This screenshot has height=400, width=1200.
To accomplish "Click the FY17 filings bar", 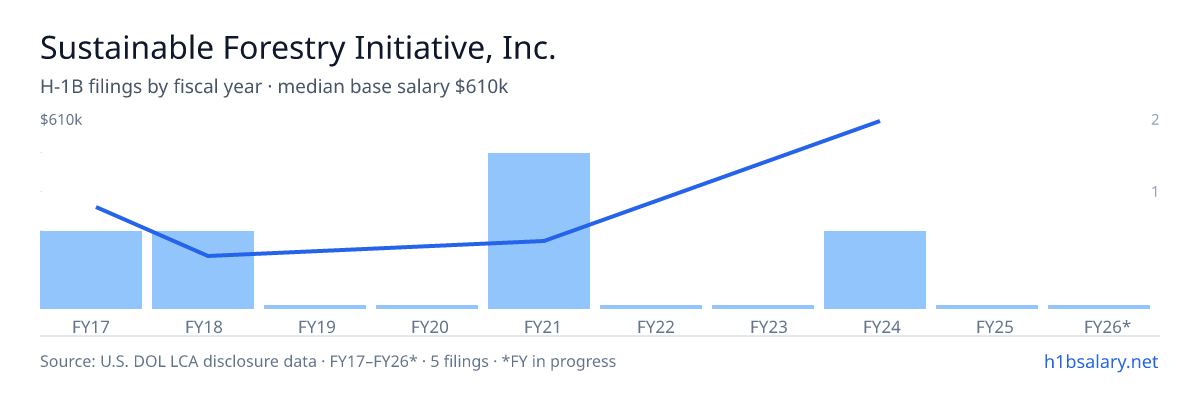I will 91,270.
